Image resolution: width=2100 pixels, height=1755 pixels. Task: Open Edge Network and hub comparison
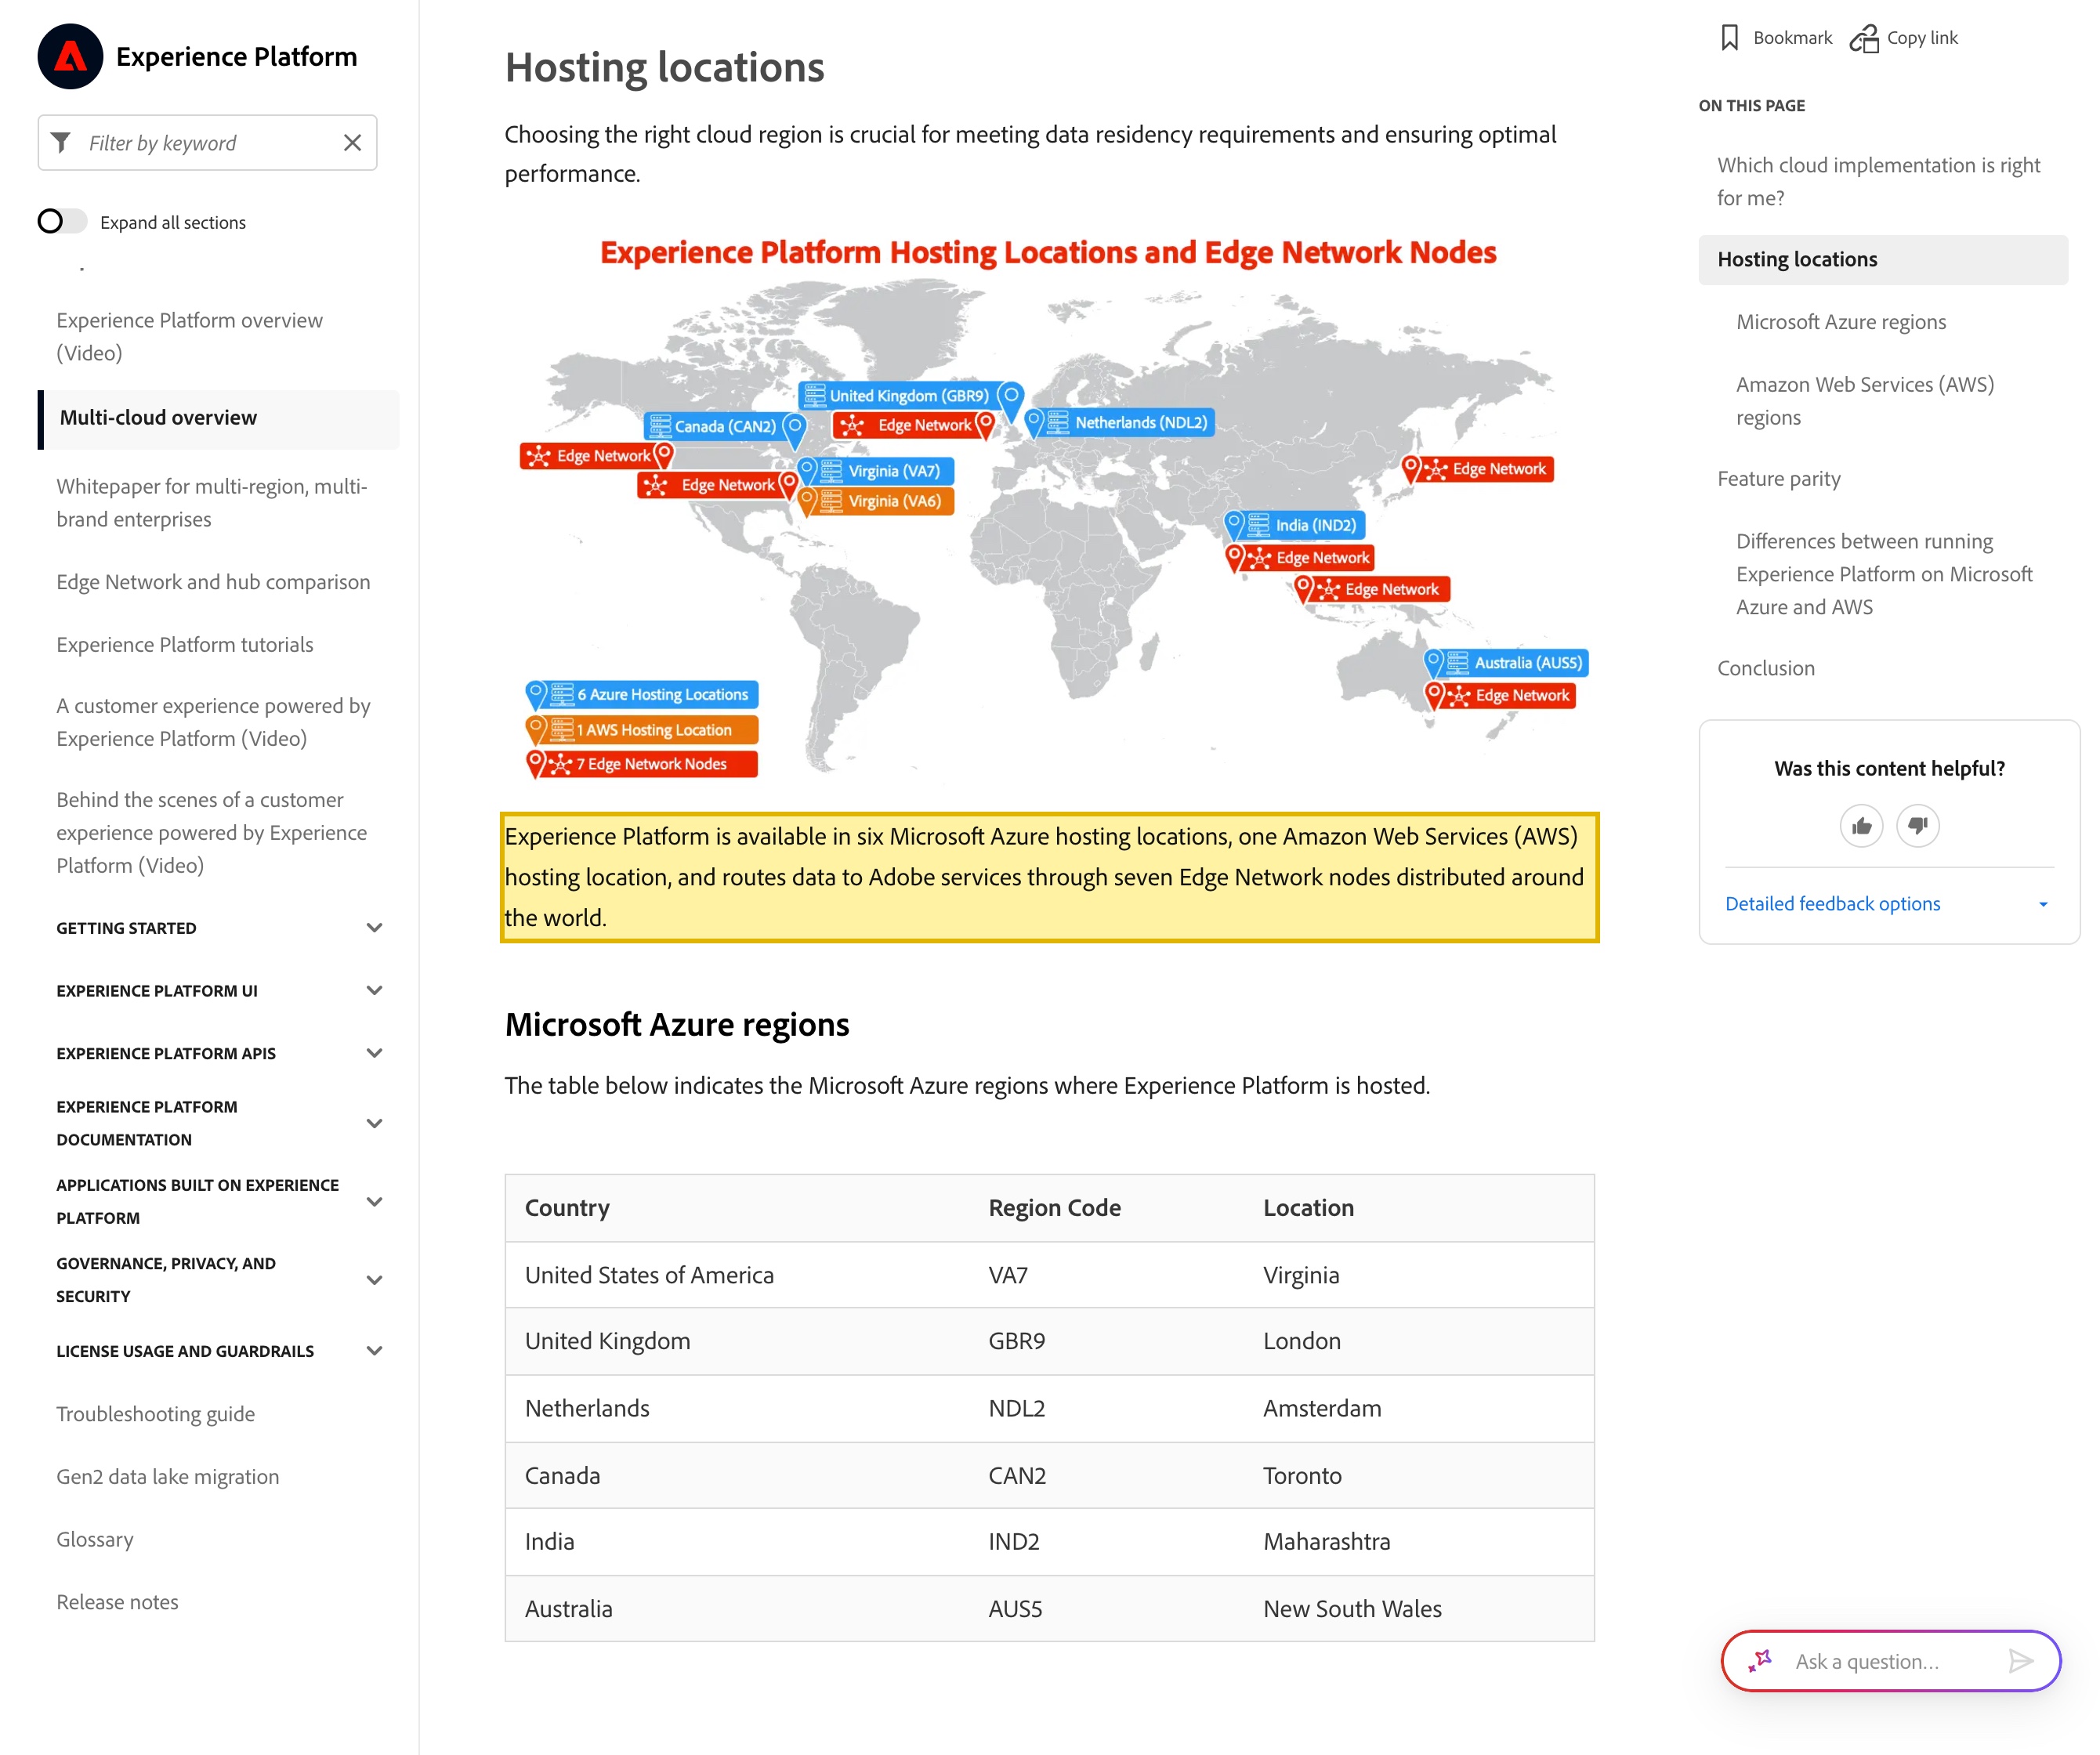click(213, 582)
